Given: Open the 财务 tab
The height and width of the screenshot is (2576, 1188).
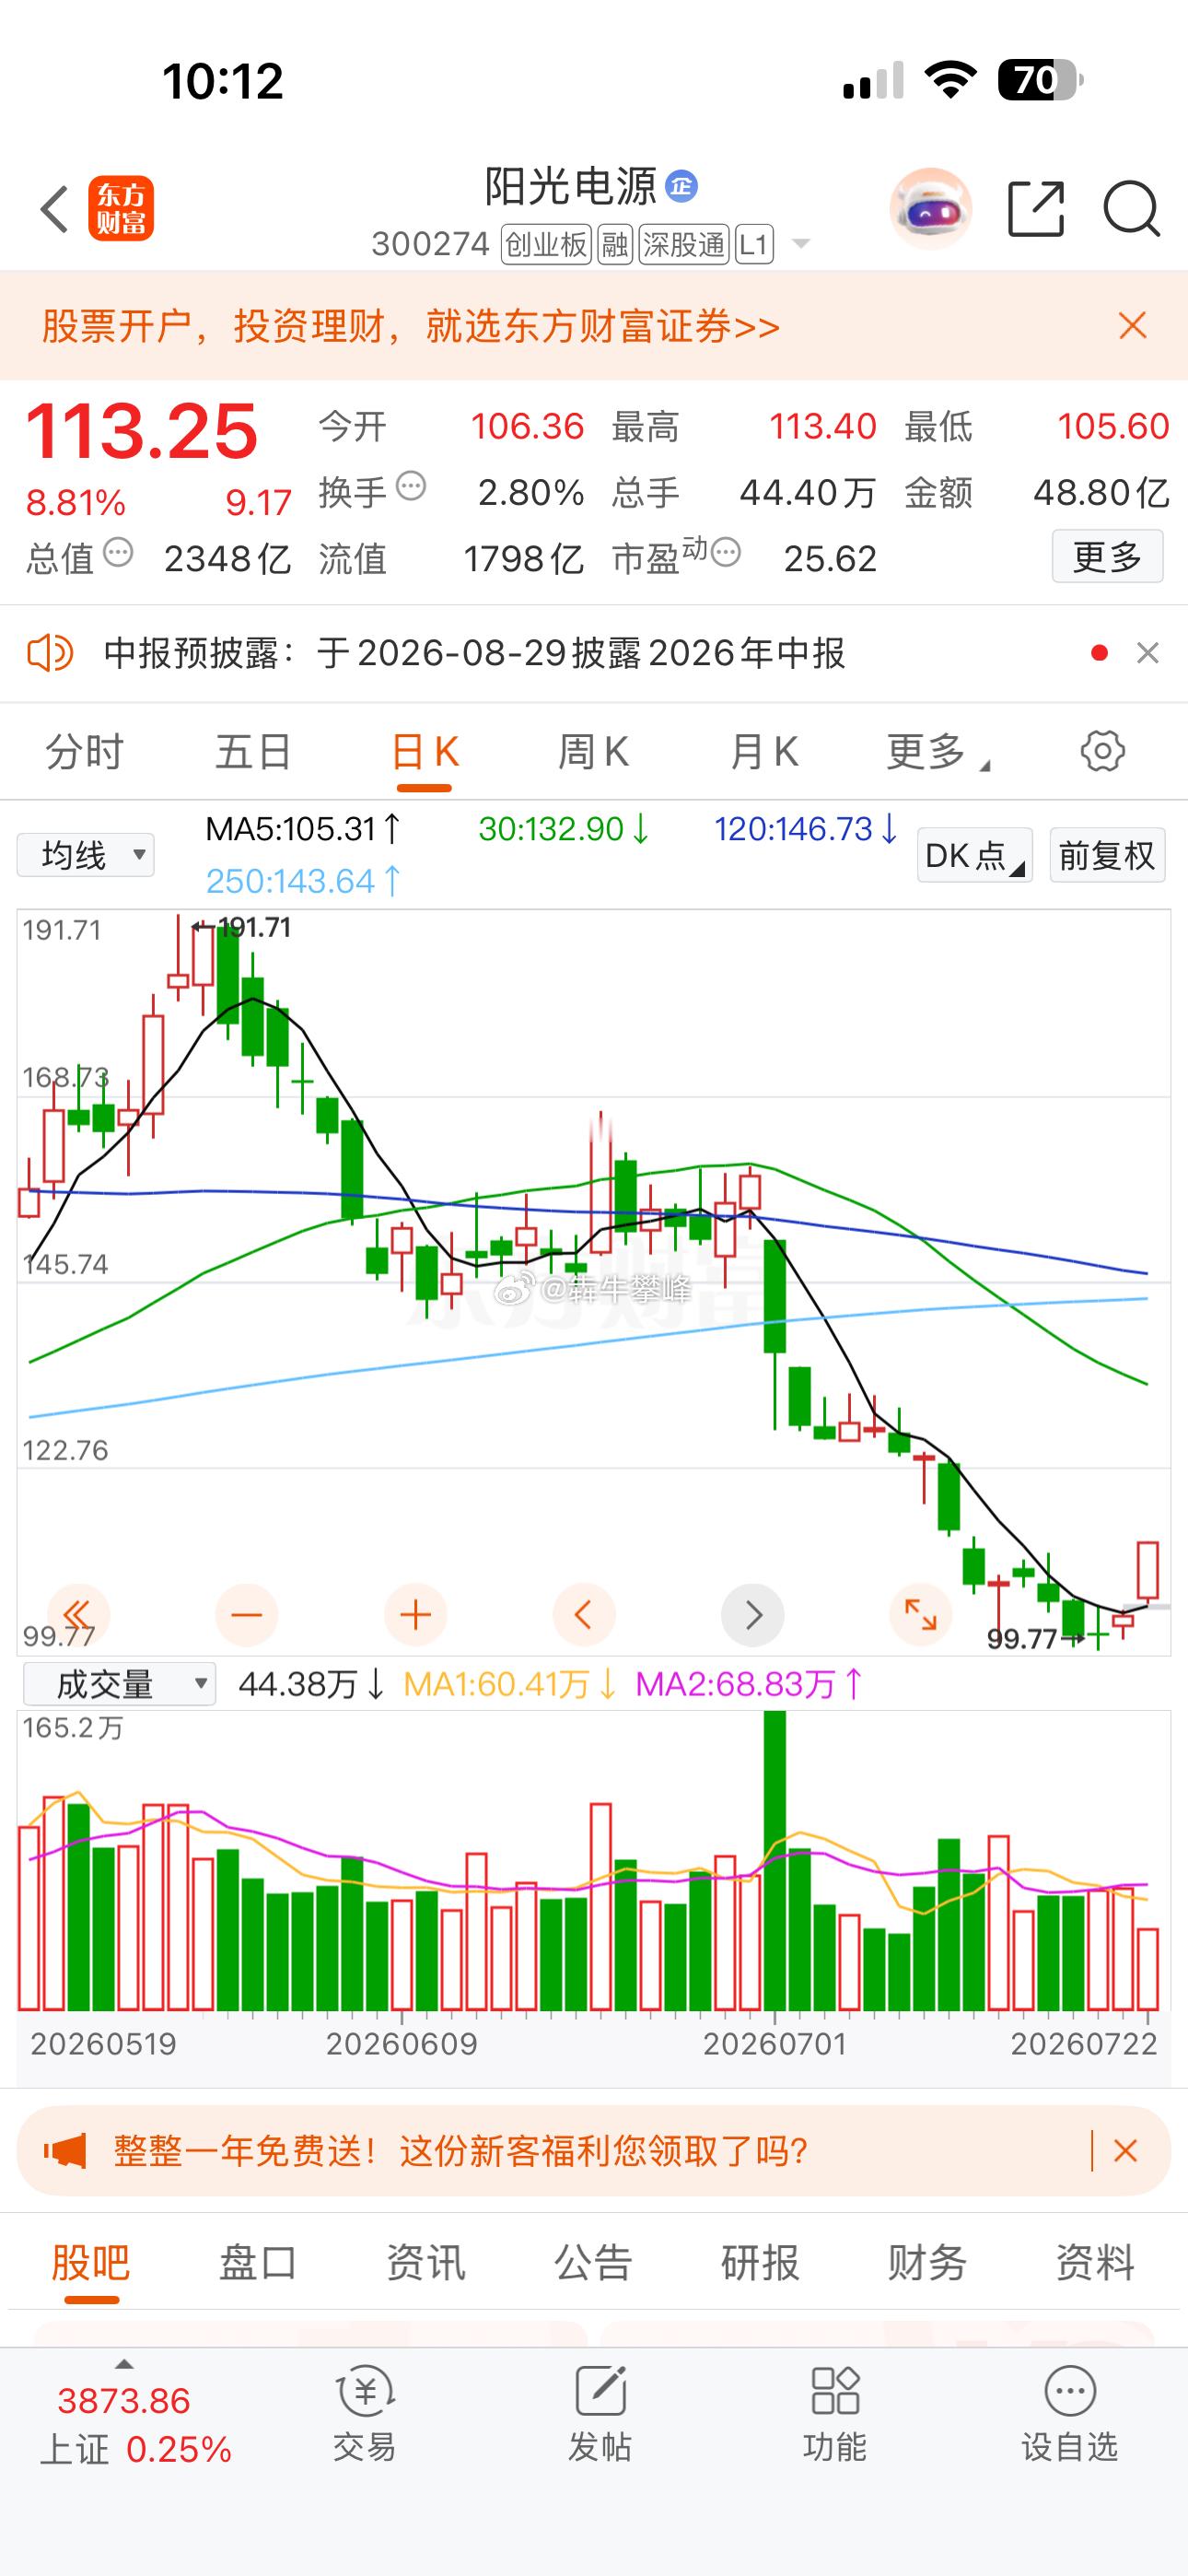Looking at the screenshot, I should (x=927, y=2262).
